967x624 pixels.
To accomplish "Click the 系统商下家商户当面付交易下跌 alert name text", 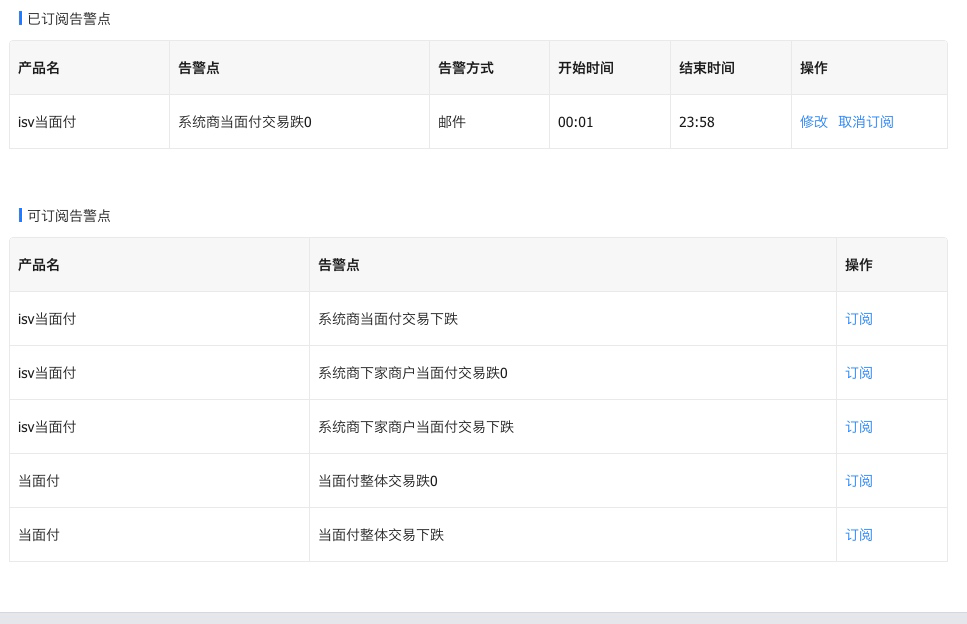I will pos(415,427).
